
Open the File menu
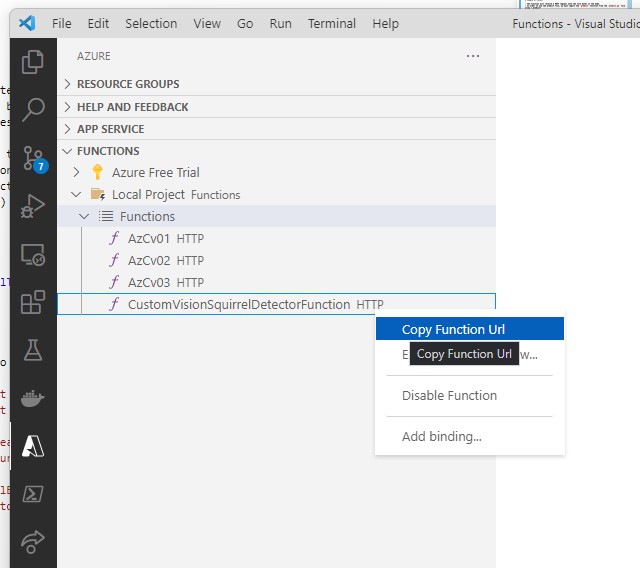(62, 23)
